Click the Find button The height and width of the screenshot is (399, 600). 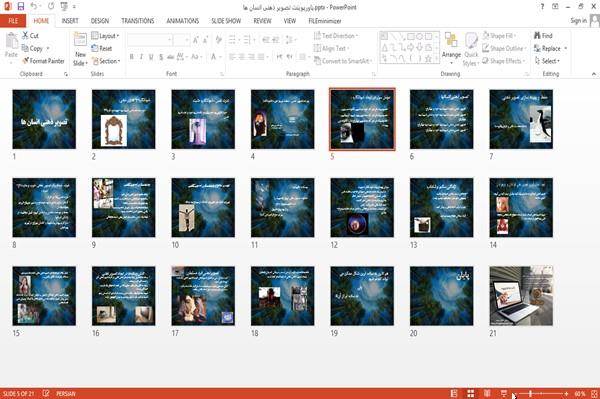pyautogui.click(x=543, y=36)
